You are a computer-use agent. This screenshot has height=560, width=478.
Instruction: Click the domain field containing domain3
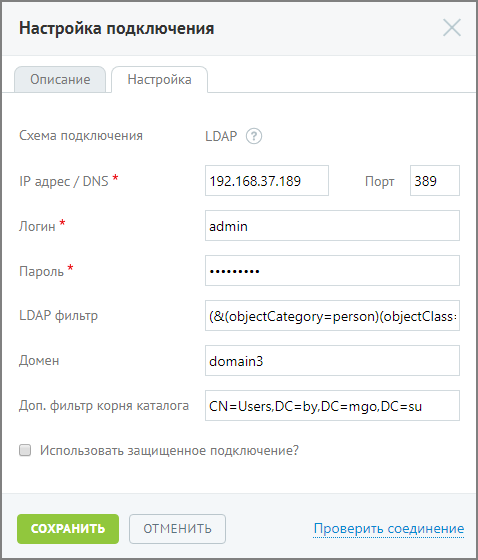(332, 360)
